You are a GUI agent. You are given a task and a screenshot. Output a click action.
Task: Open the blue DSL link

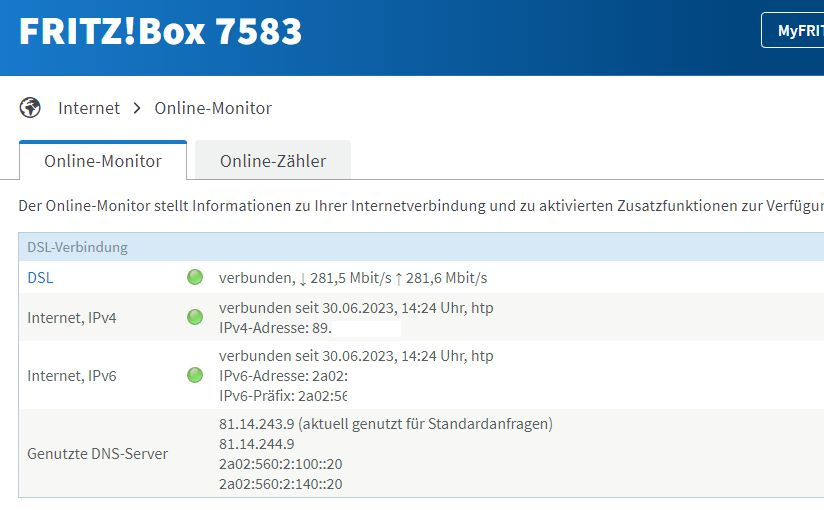40,278
